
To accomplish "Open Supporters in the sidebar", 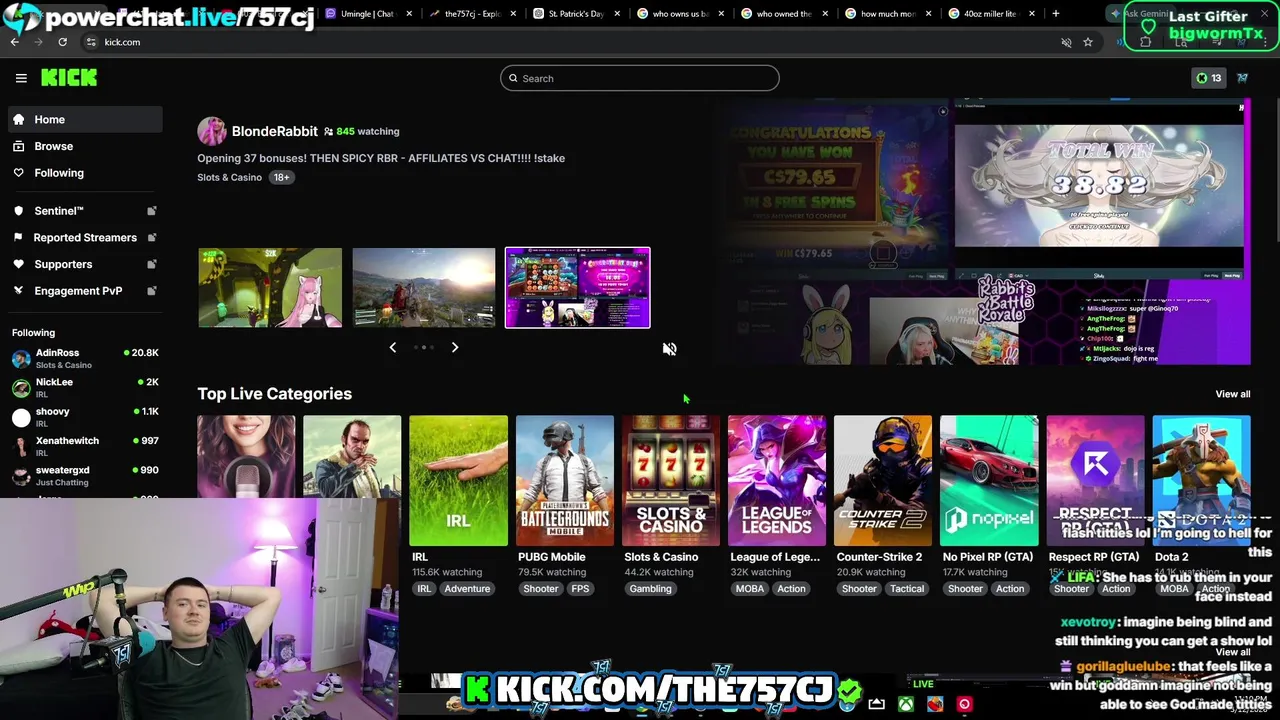I will [85, 264].
